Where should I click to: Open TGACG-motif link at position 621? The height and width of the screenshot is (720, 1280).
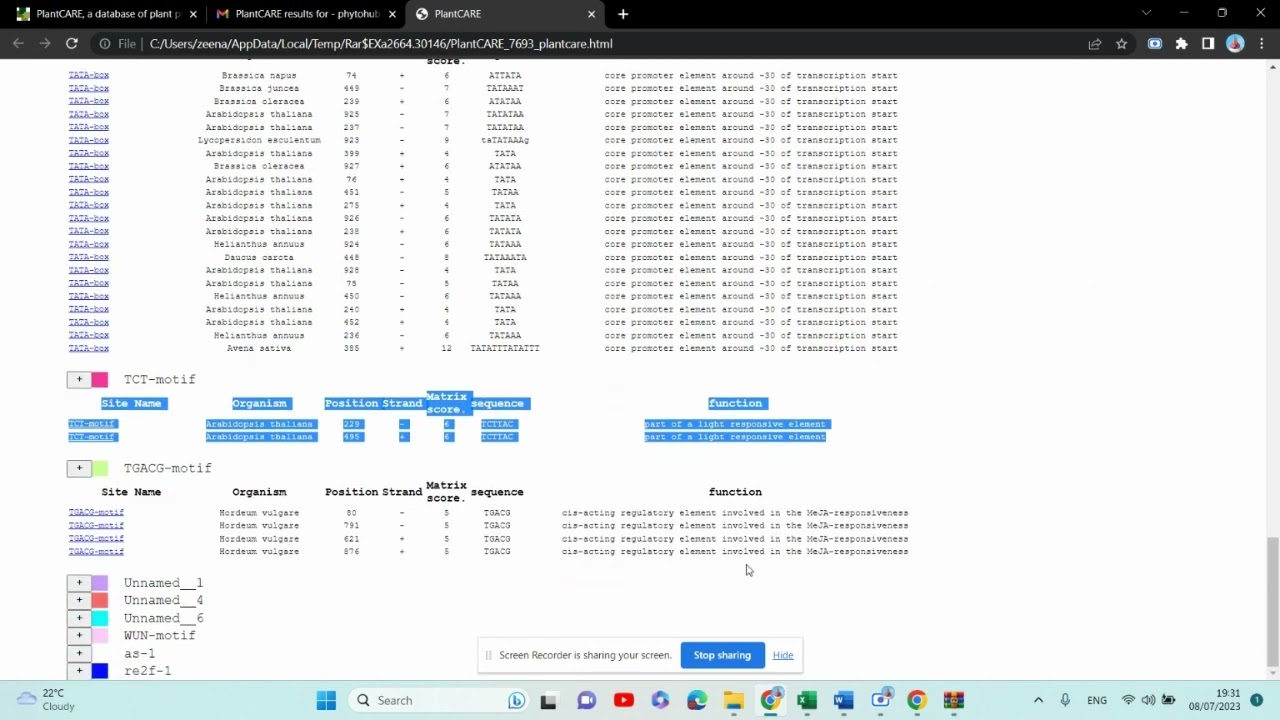pos(96,539)
